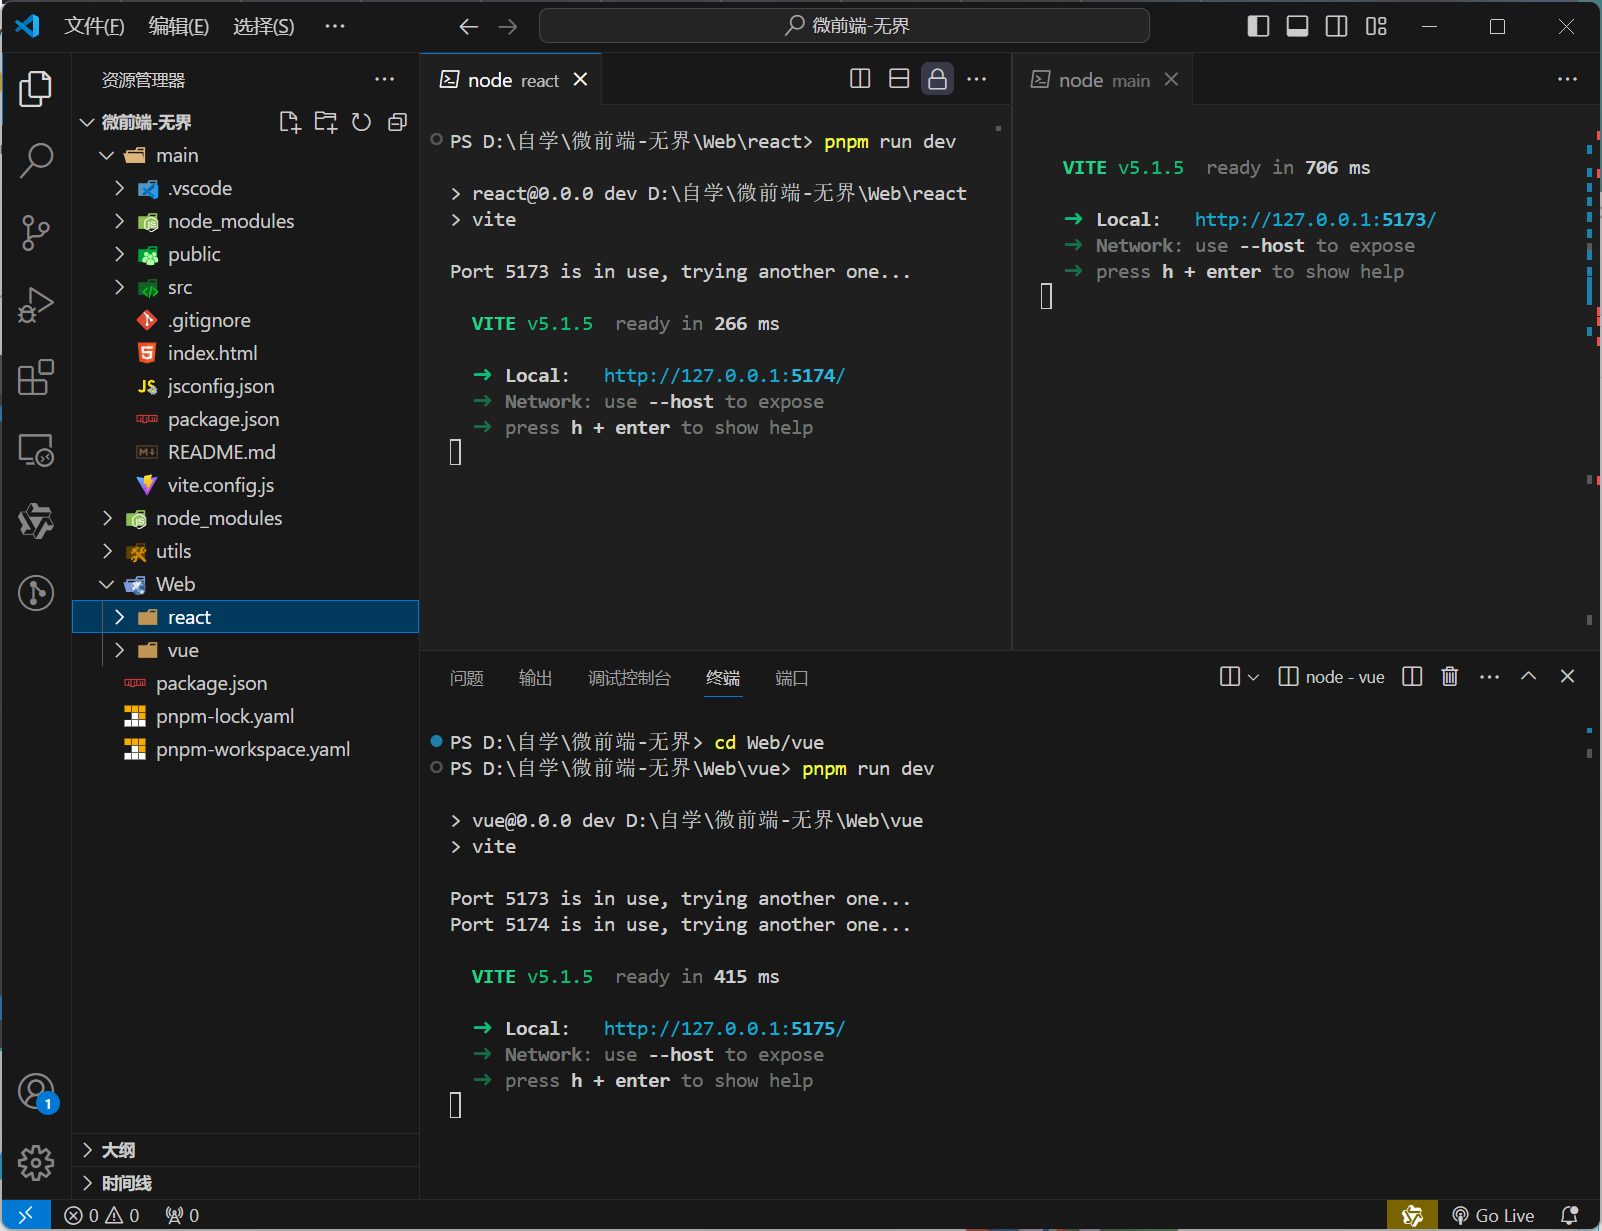Split the react terminal editor right
Viewport: 1602px width, 1231px height.
[860, 79]
